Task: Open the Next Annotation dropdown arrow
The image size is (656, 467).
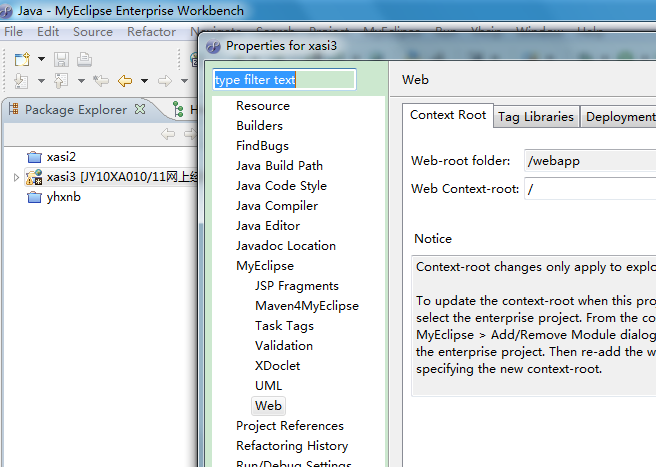Action: point(41,81)
